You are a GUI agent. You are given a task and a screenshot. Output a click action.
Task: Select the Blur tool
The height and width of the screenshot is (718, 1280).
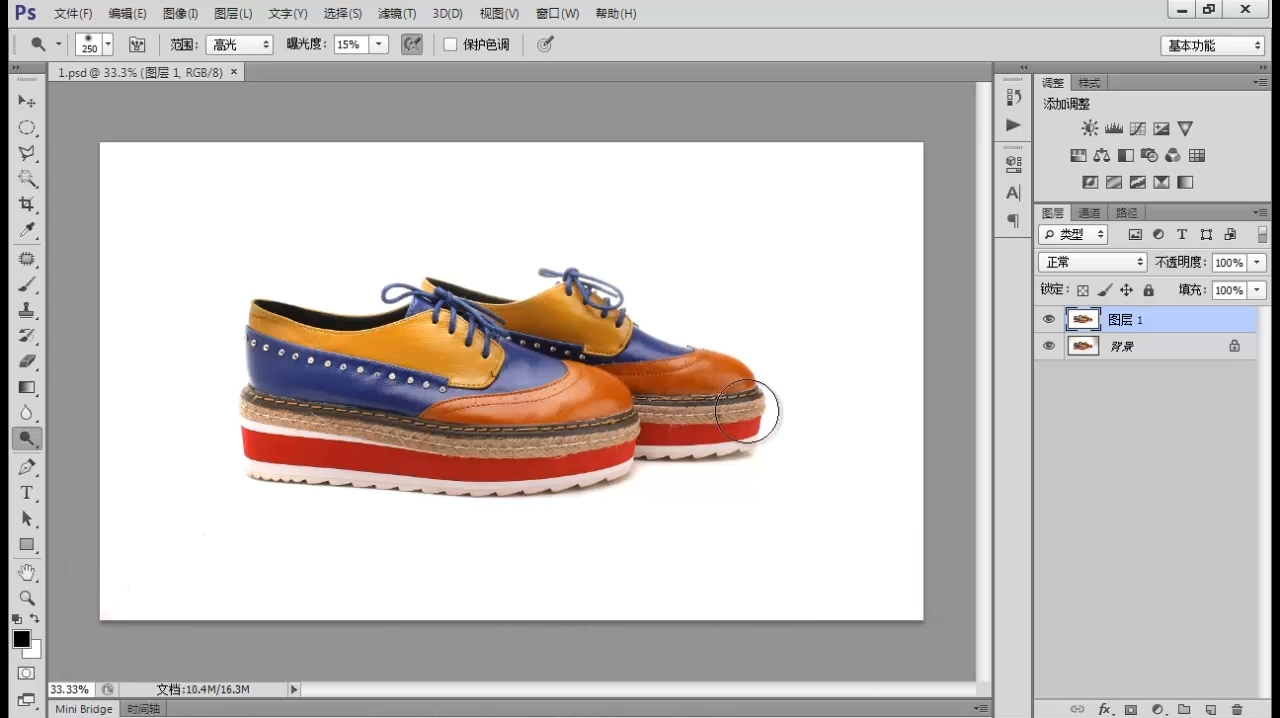pyautogui.click(x=27, y=413)
